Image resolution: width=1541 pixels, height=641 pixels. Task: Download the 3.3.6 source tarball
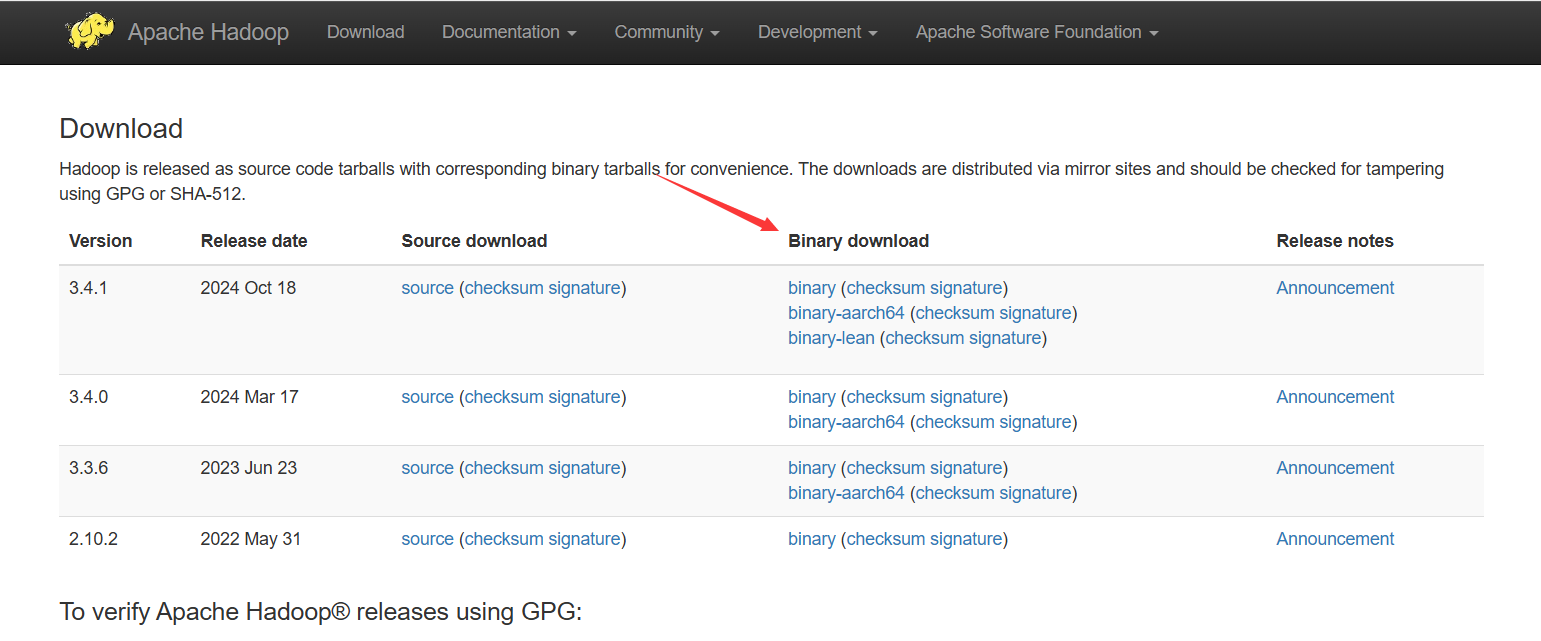coord(427,468)
